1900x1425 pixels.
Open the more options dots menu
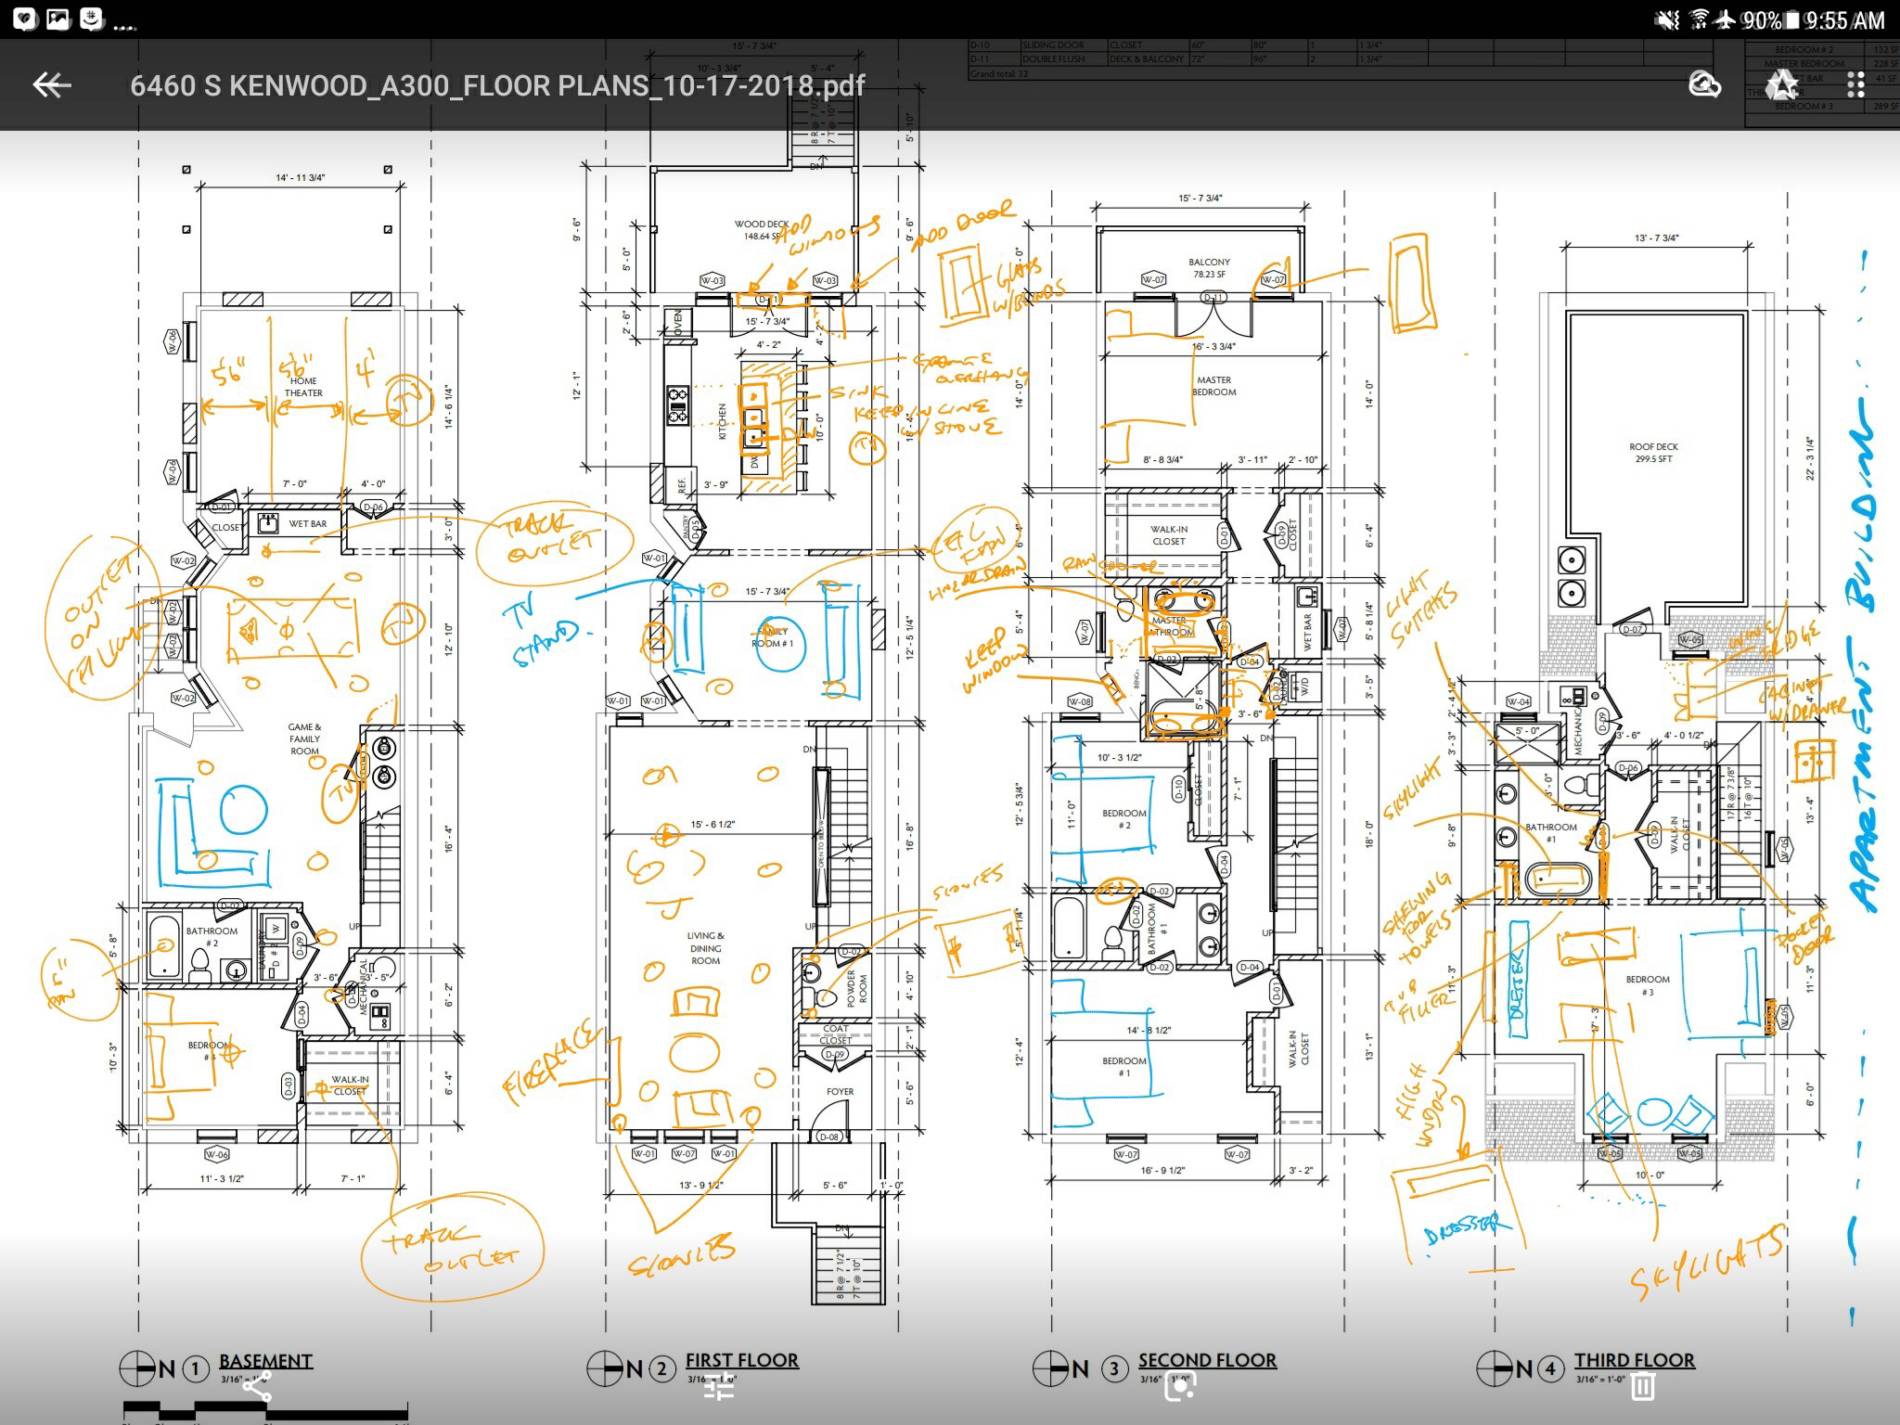pos(1855,86)
